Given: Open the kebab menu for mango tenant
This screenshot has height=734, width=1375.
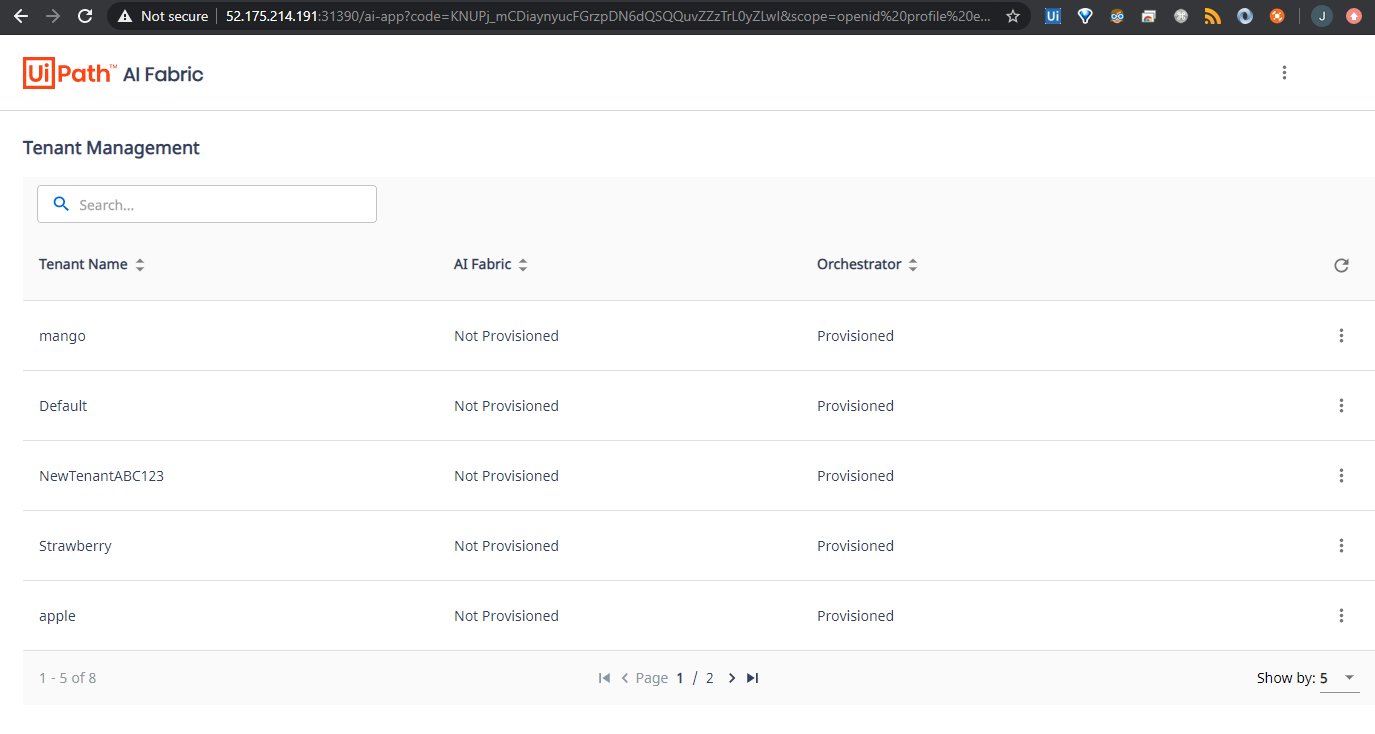Looking at the screenshot, I should (x=1341, y=336).
